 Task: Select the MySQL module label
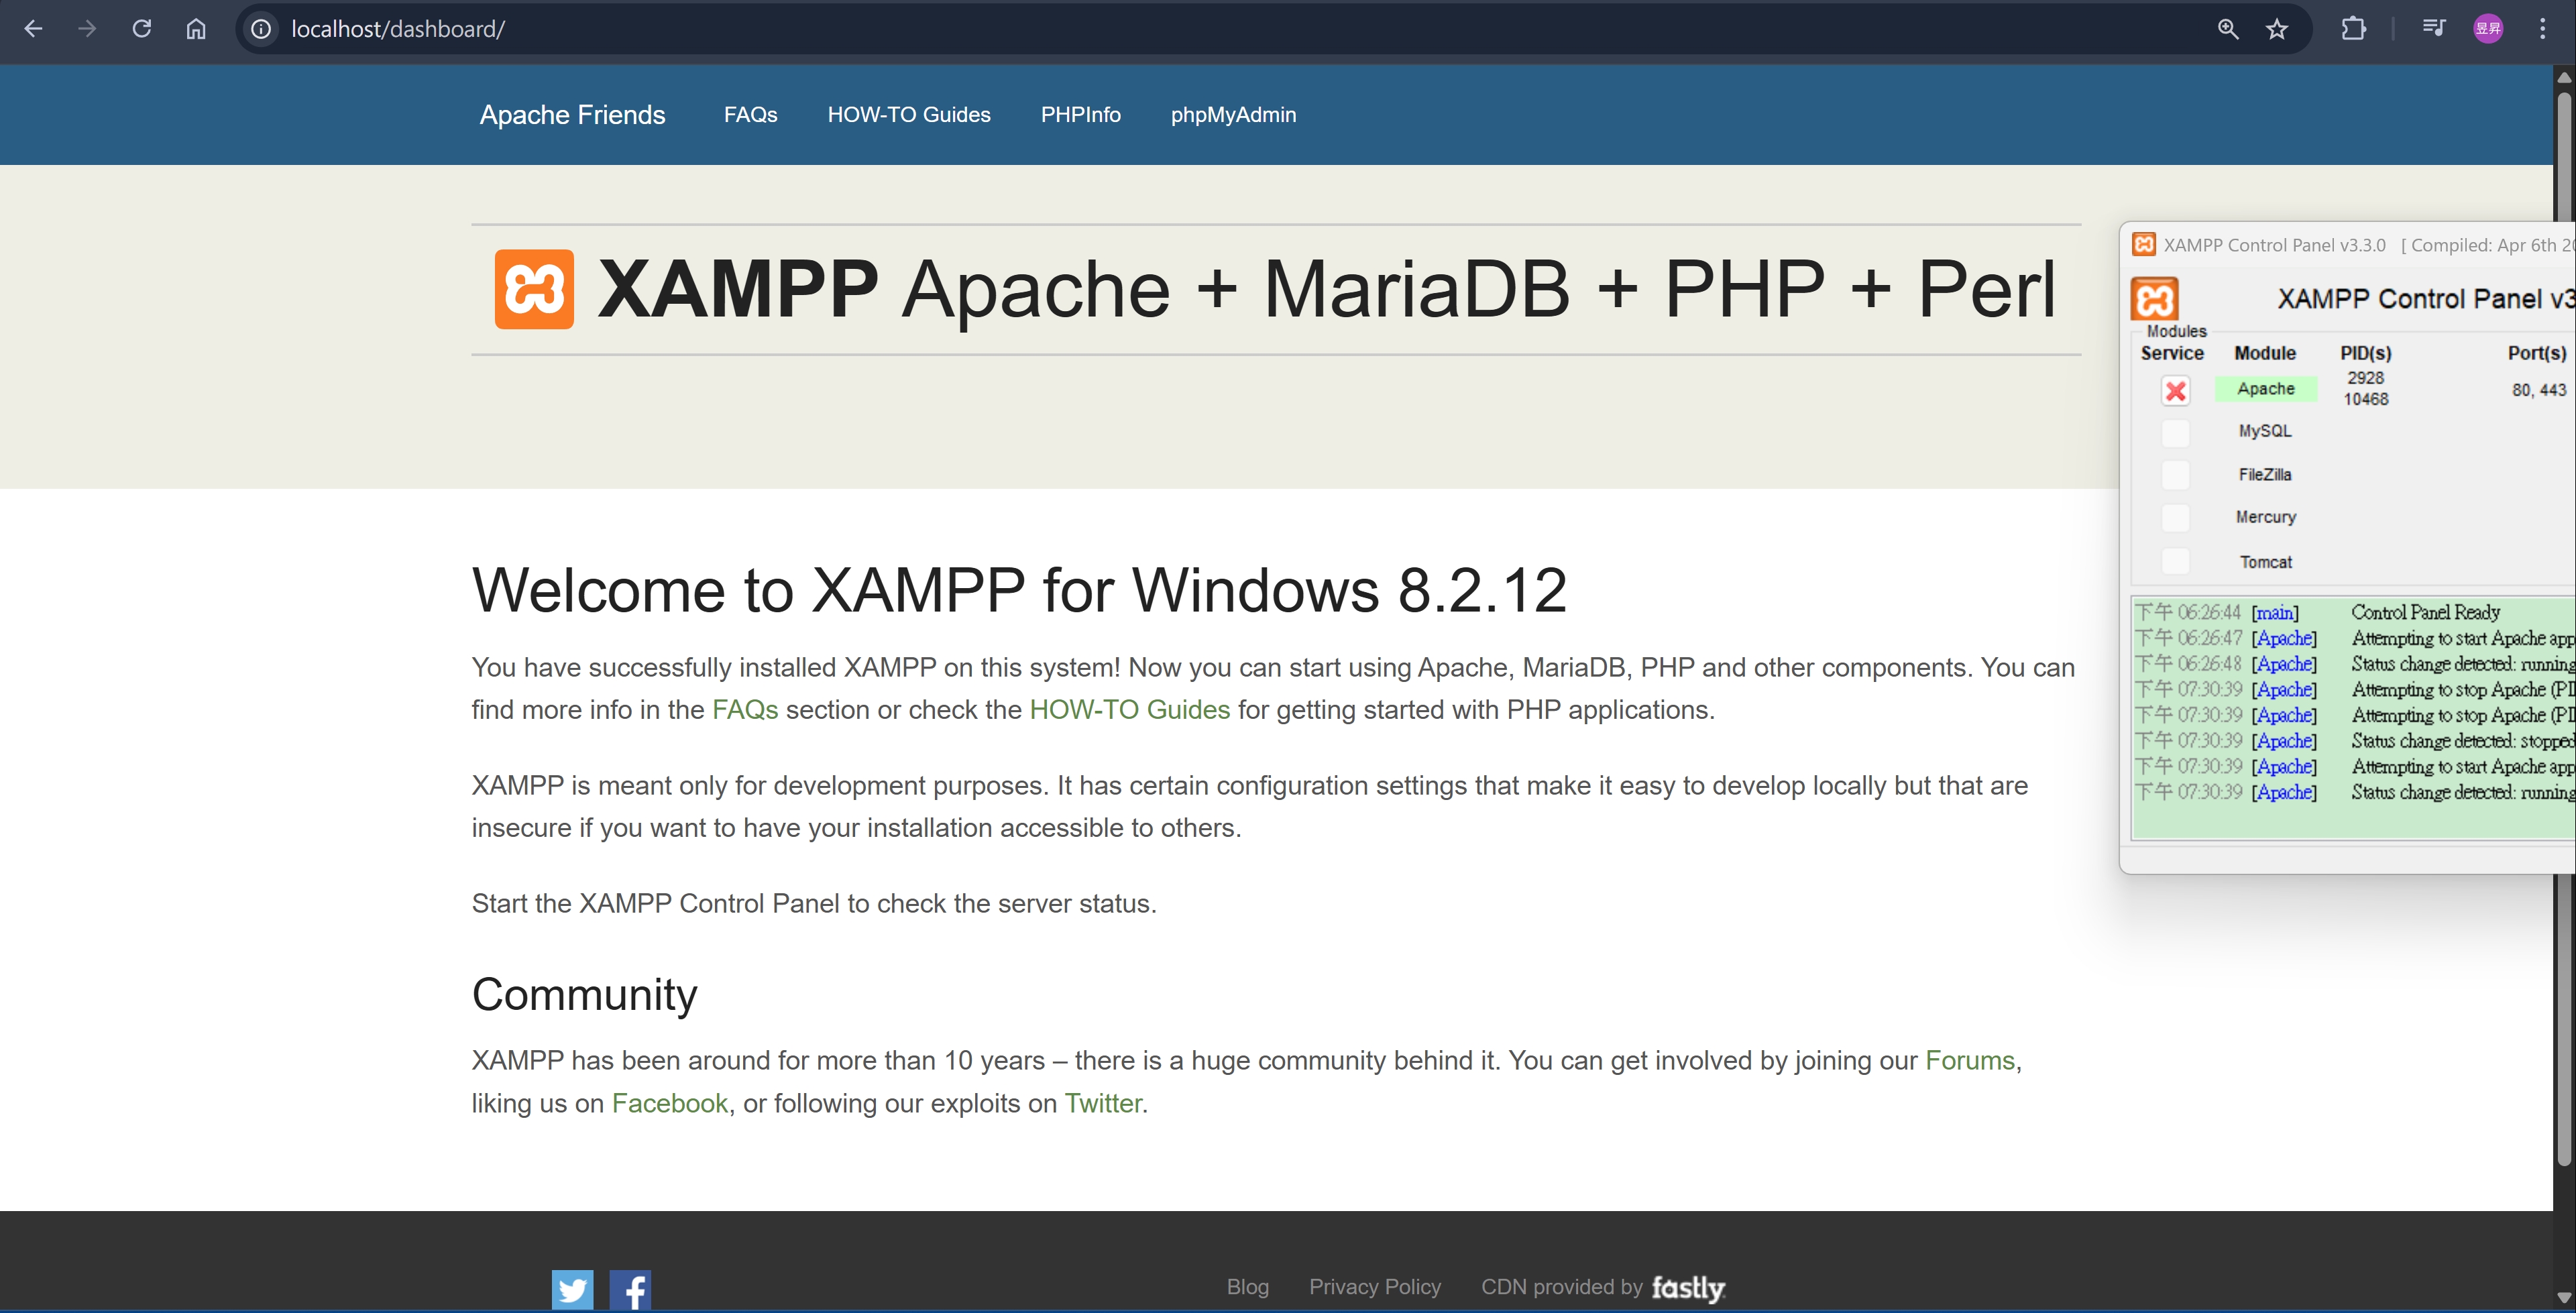pos(2265,431)
